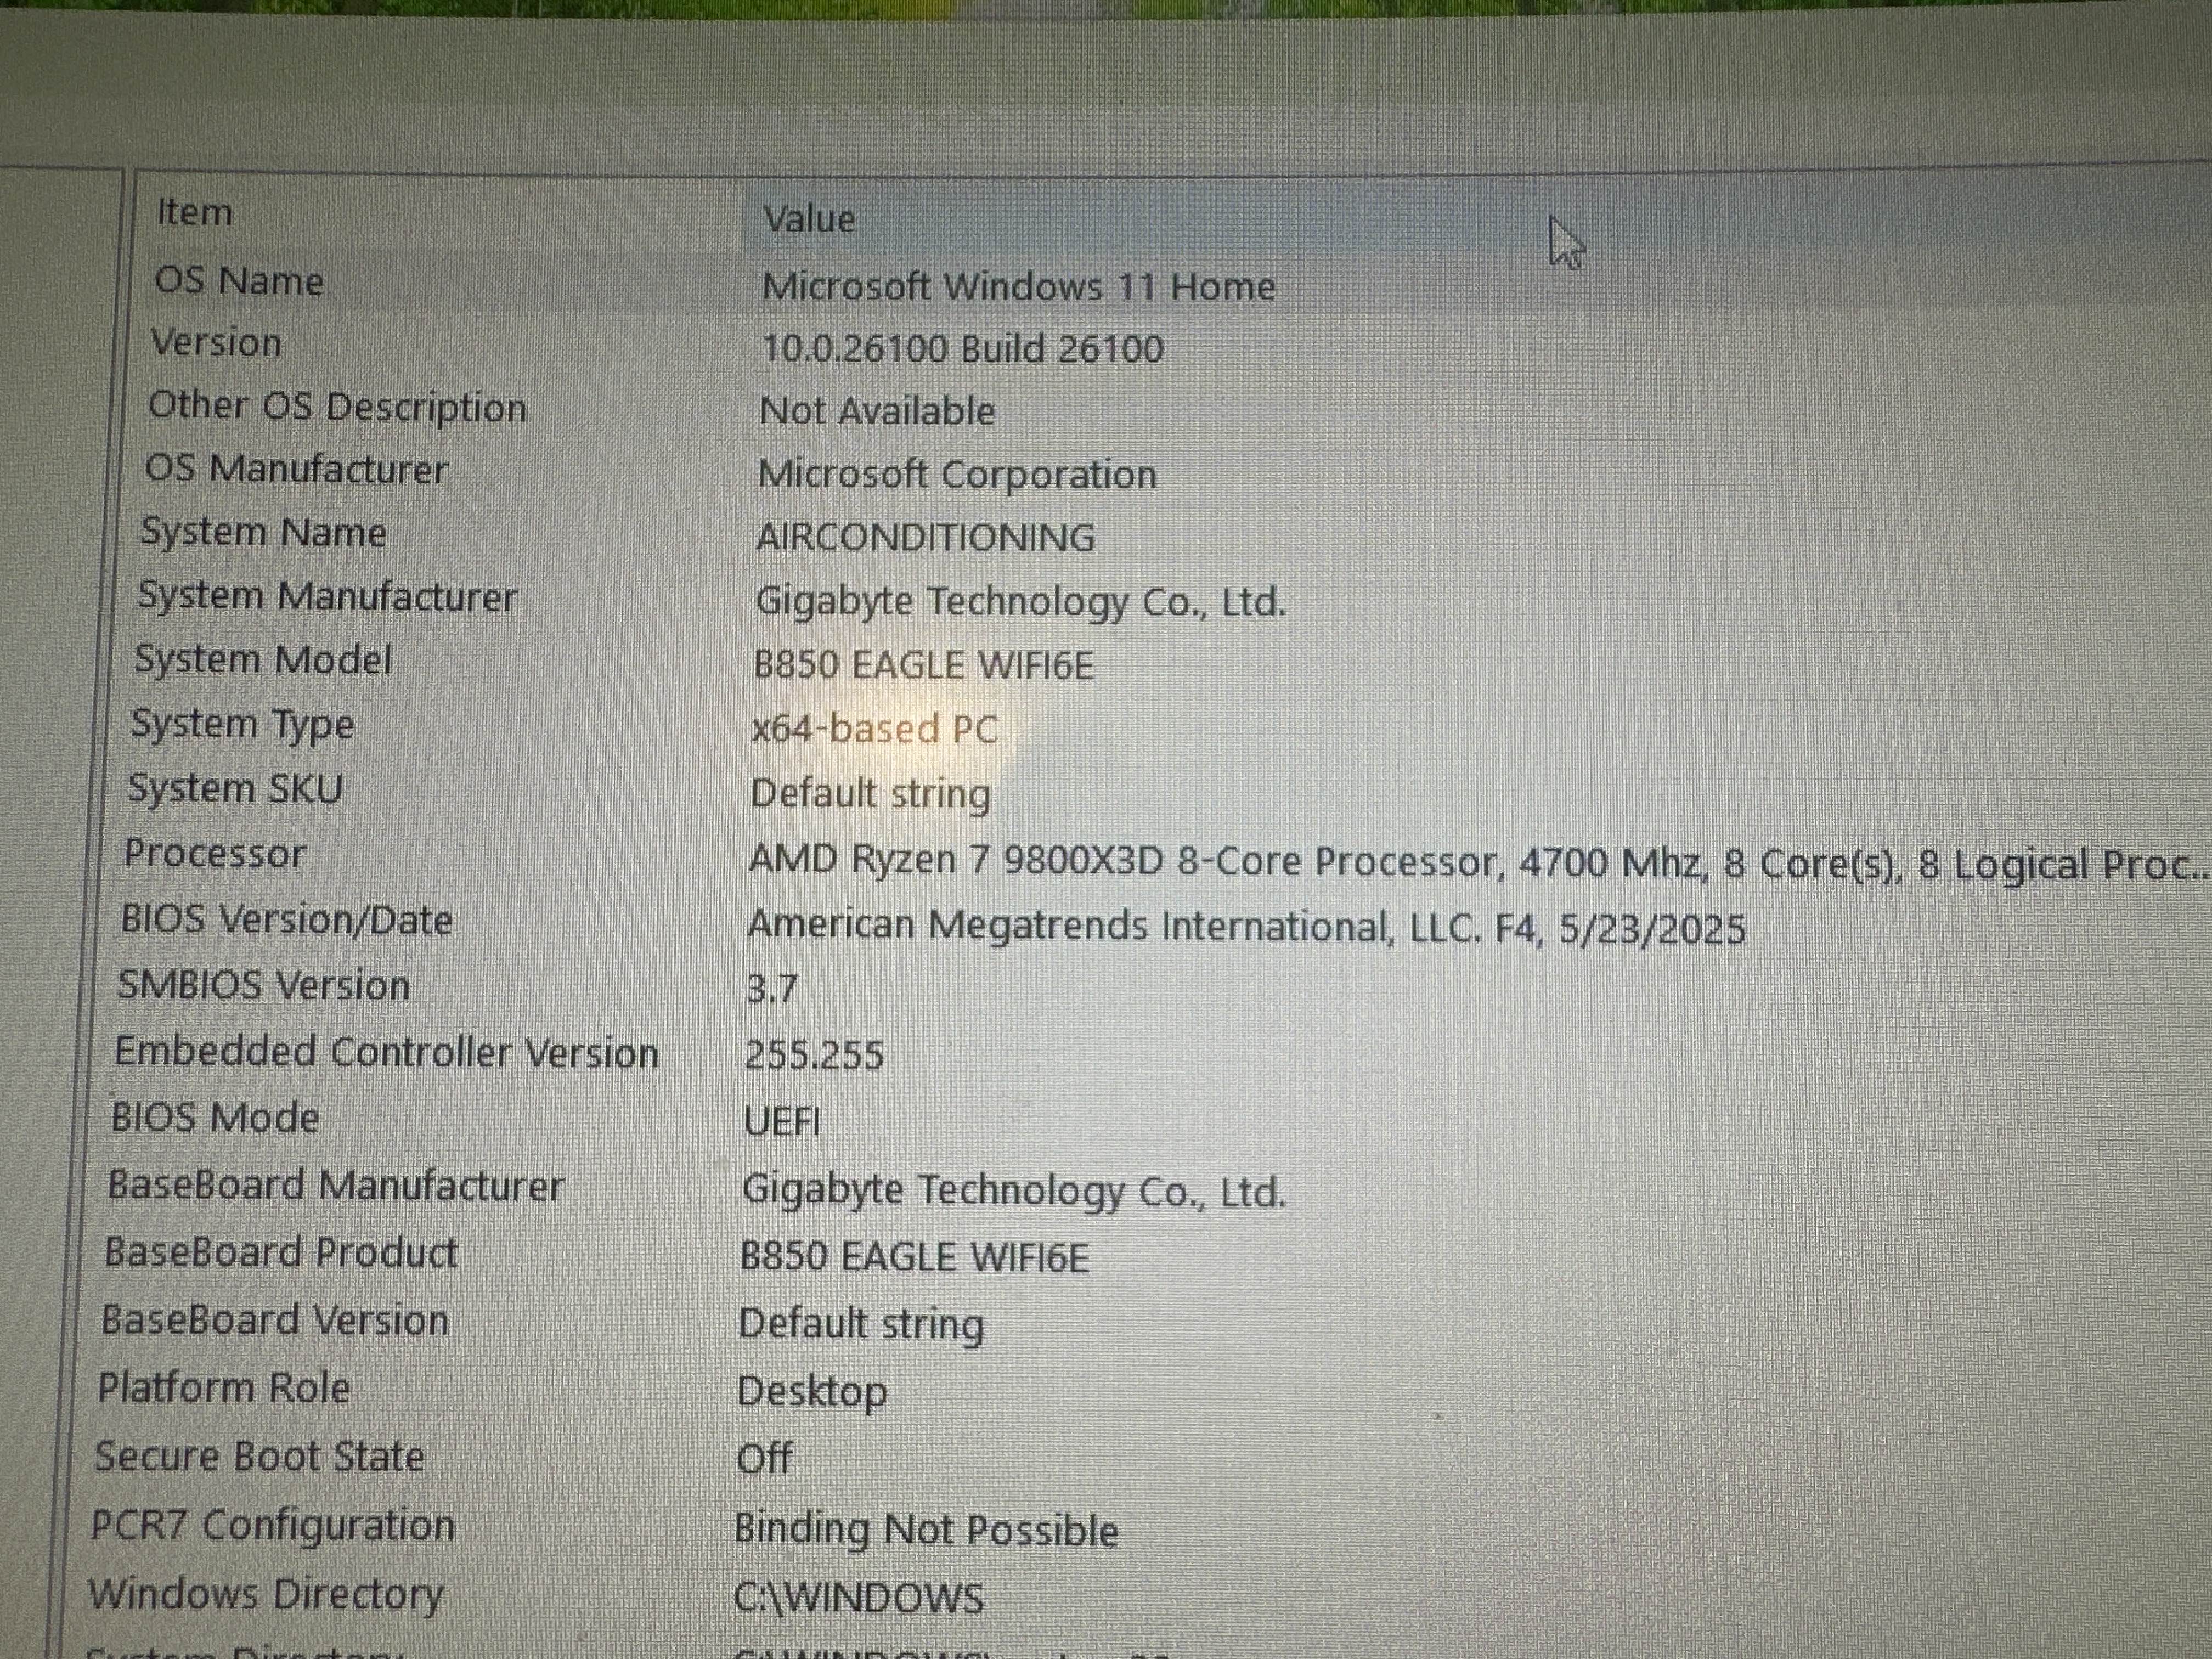
Task: Select the System SKU row
Action: click(235, 789)
